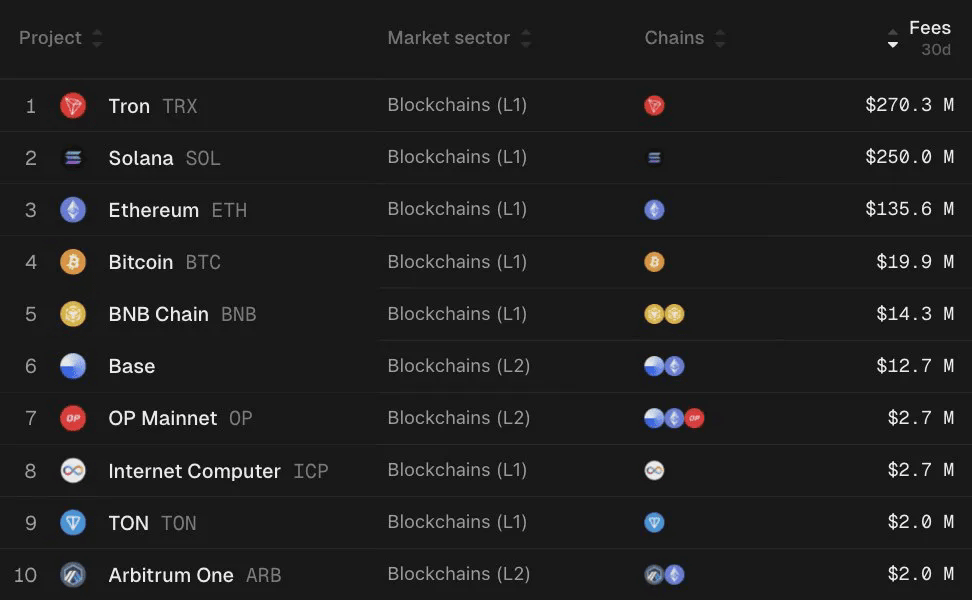Open the Solana SOL project link

(164, 158)
